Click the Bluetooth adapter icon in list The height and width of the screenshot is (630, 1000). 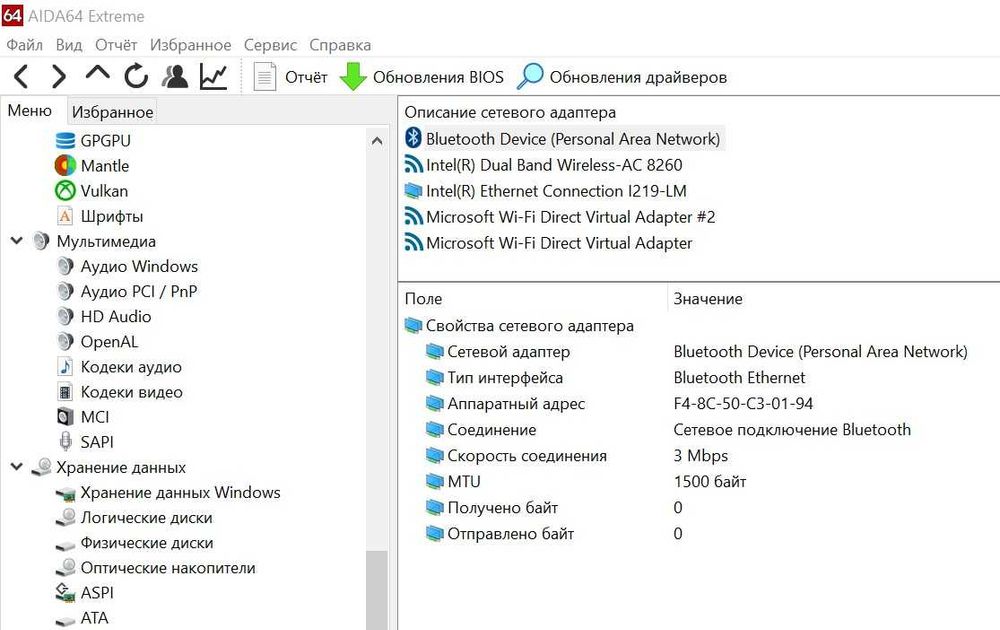(413, 138)
